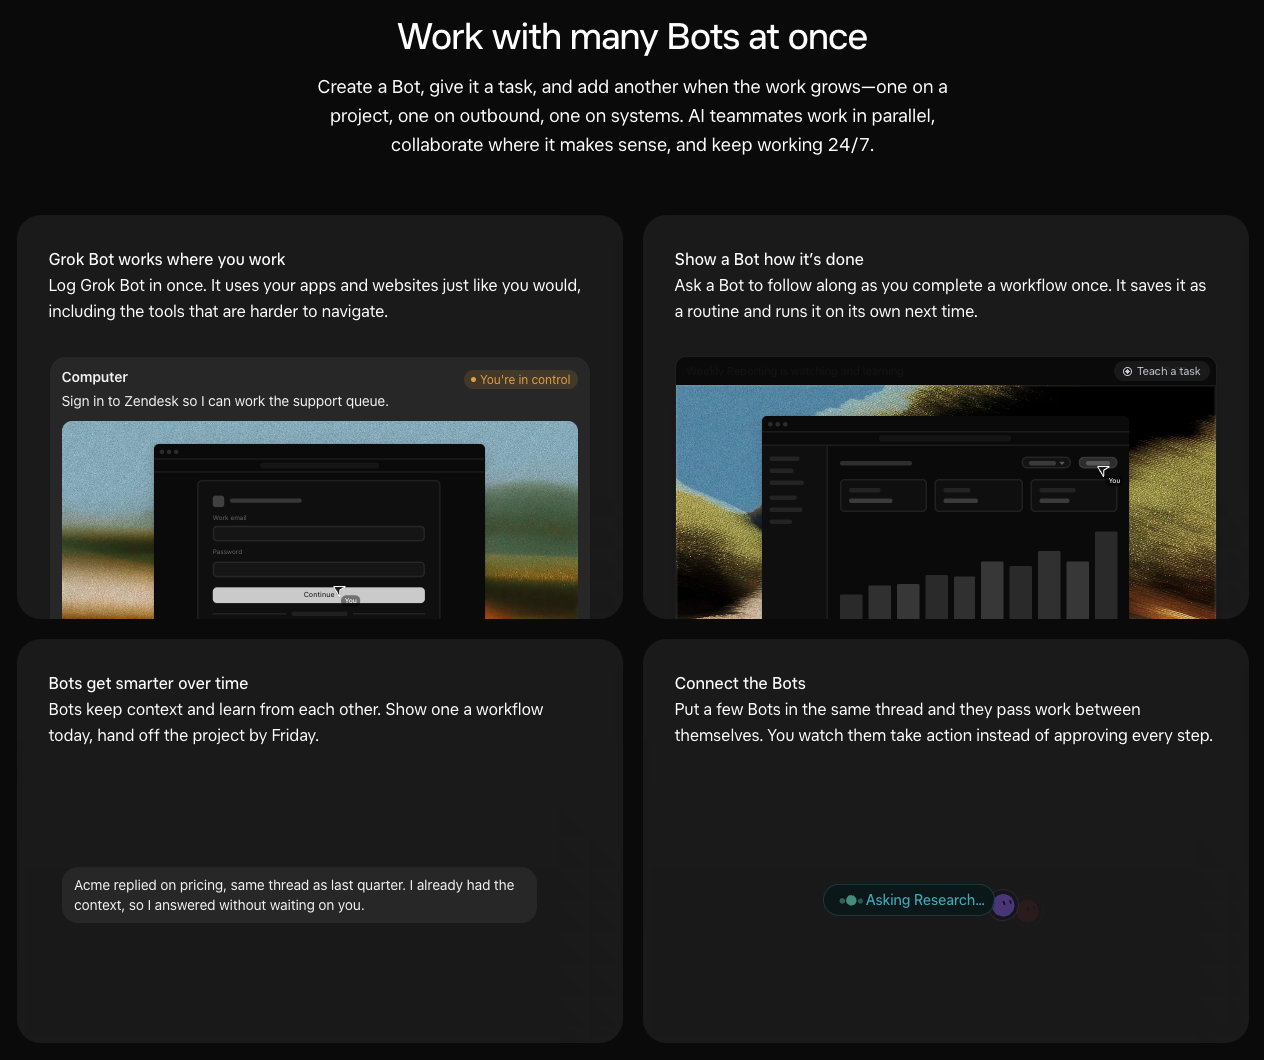Click the tallest bar in the dashboard chart
This screenshot has width=1264, height=1060.
click(x=1106, y=575)
